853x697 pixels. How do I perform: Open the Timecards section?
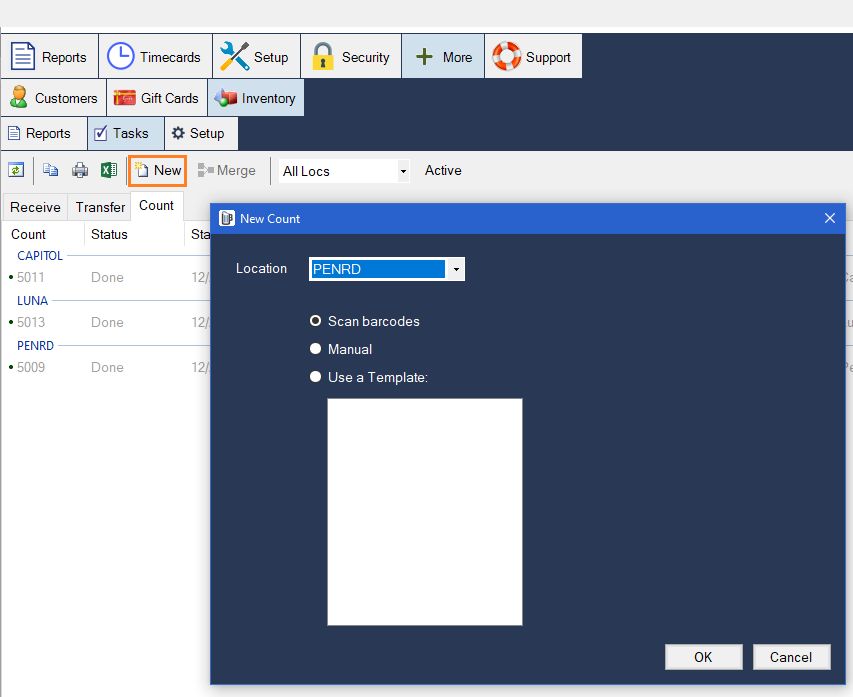(155, 57)
